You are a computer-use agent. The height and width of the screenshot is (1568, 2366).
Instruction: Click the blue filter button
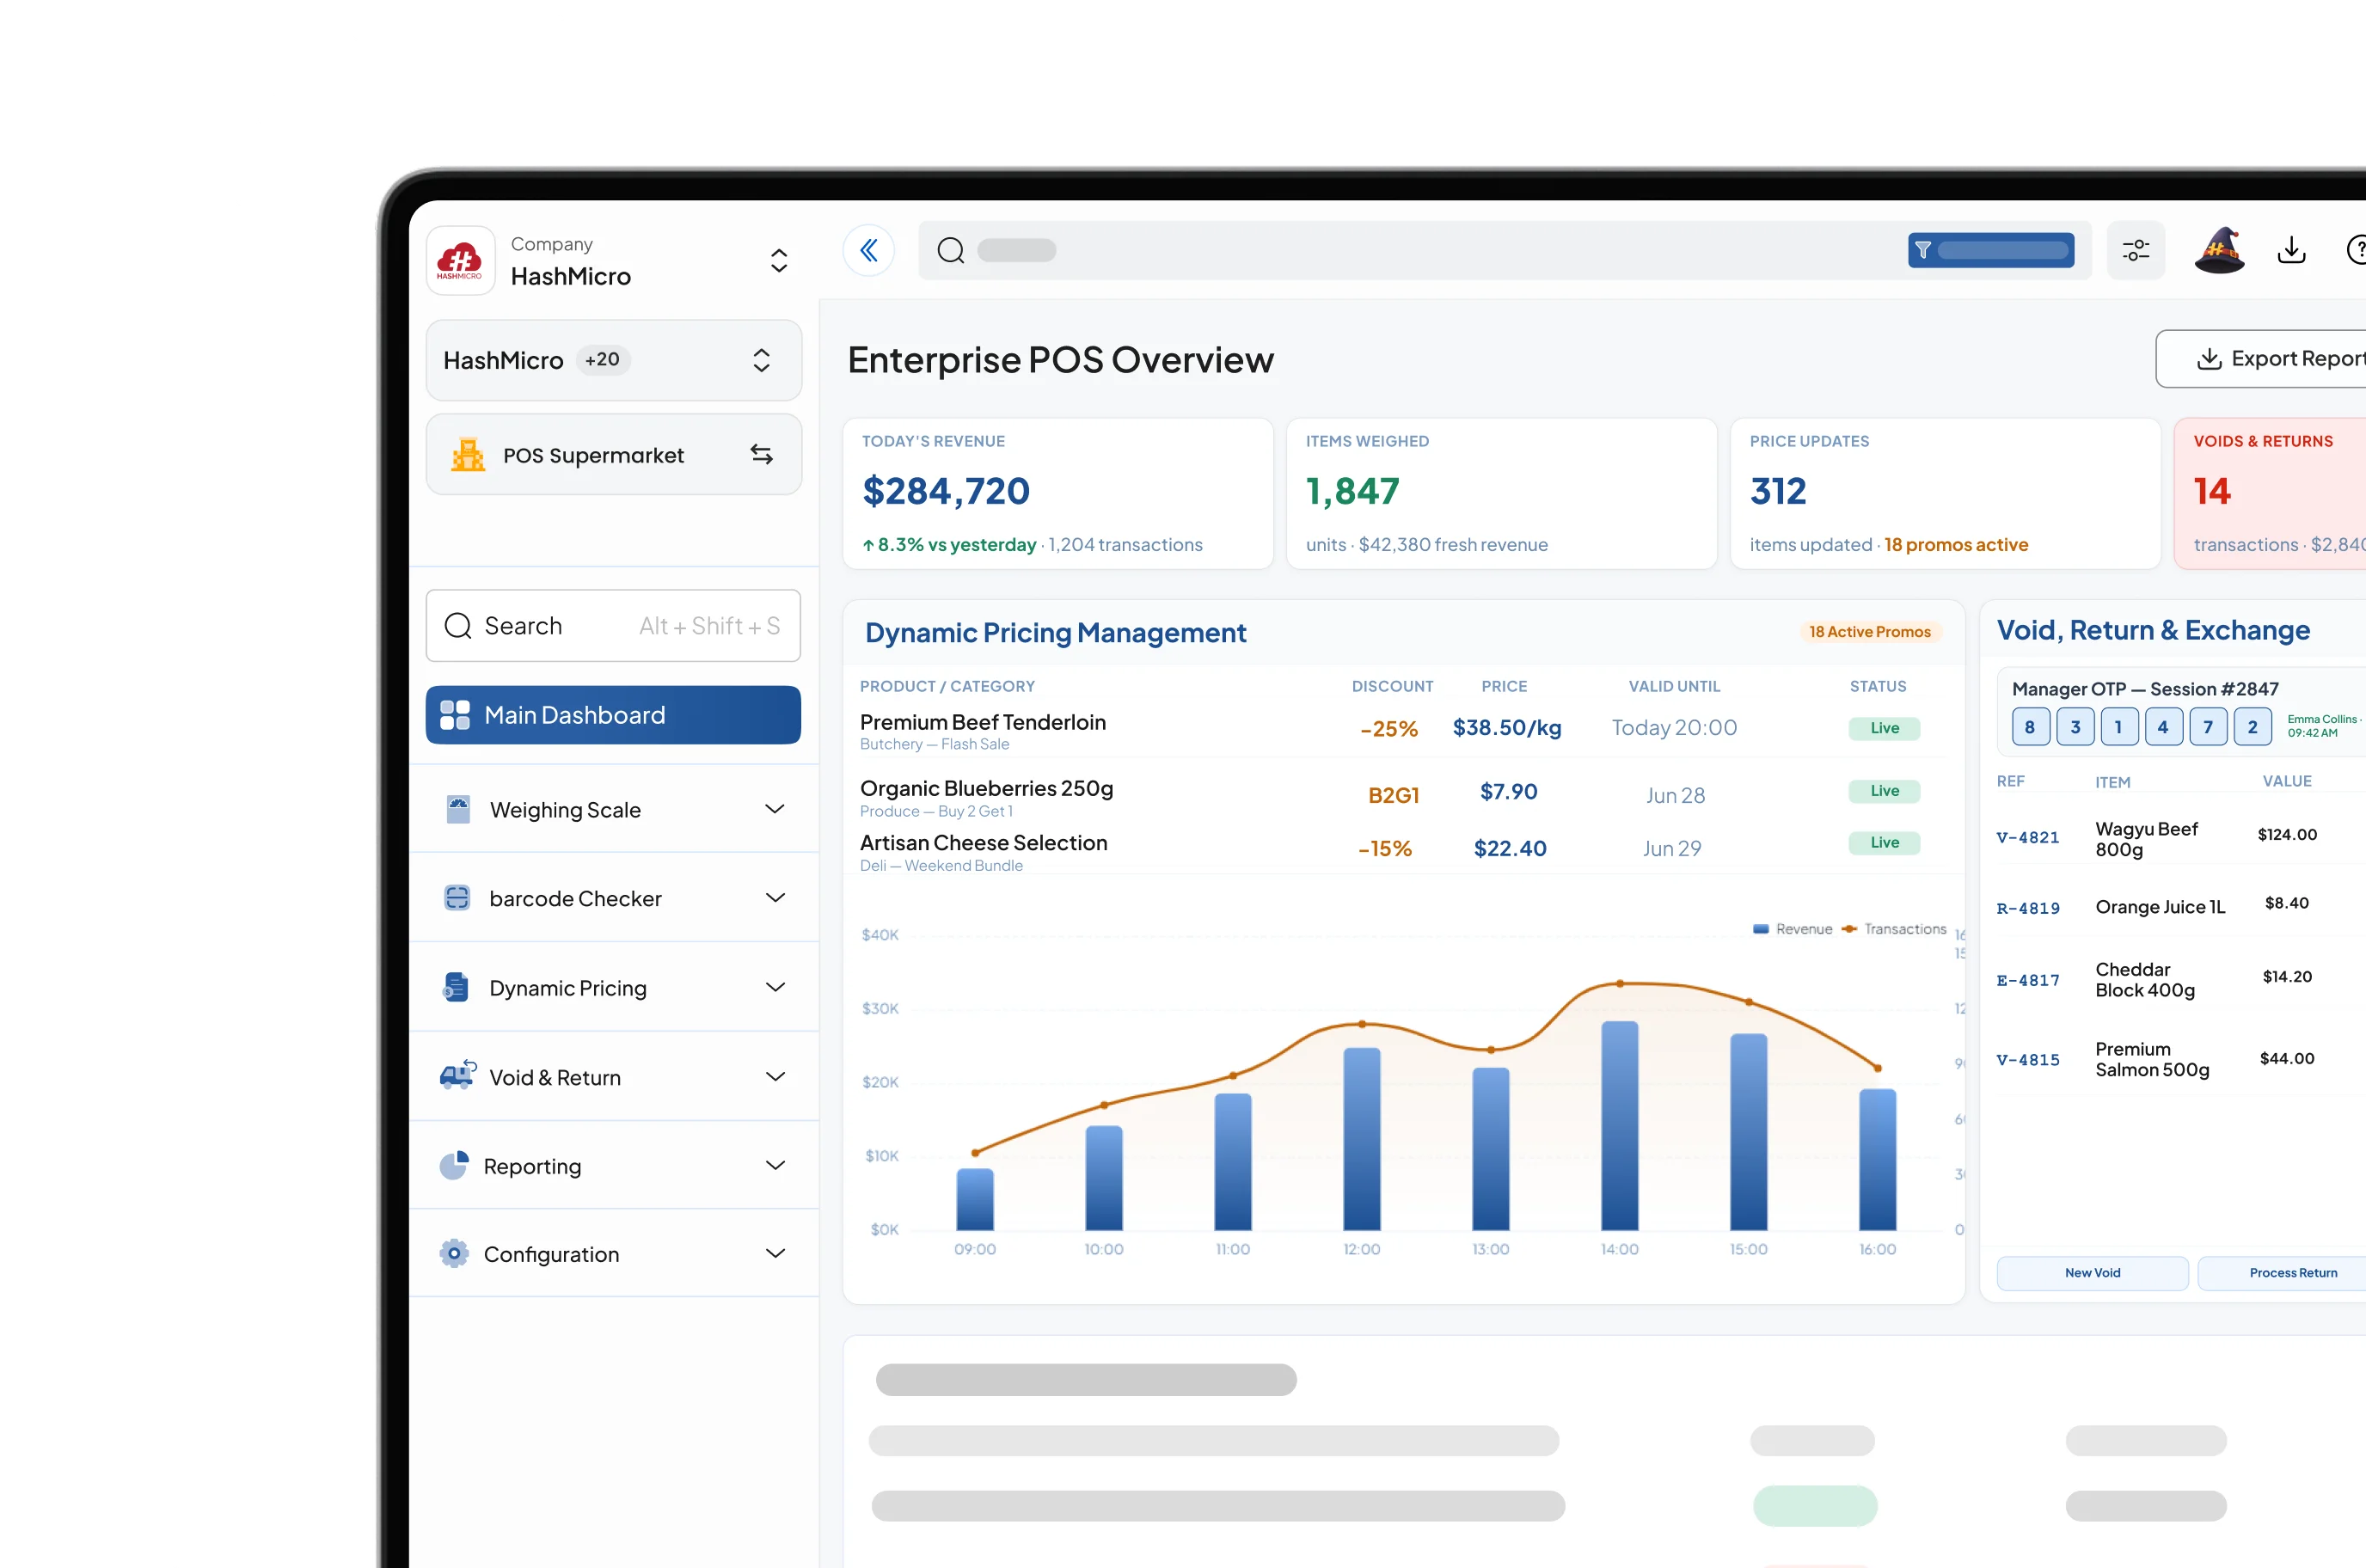click(1990, 250)
